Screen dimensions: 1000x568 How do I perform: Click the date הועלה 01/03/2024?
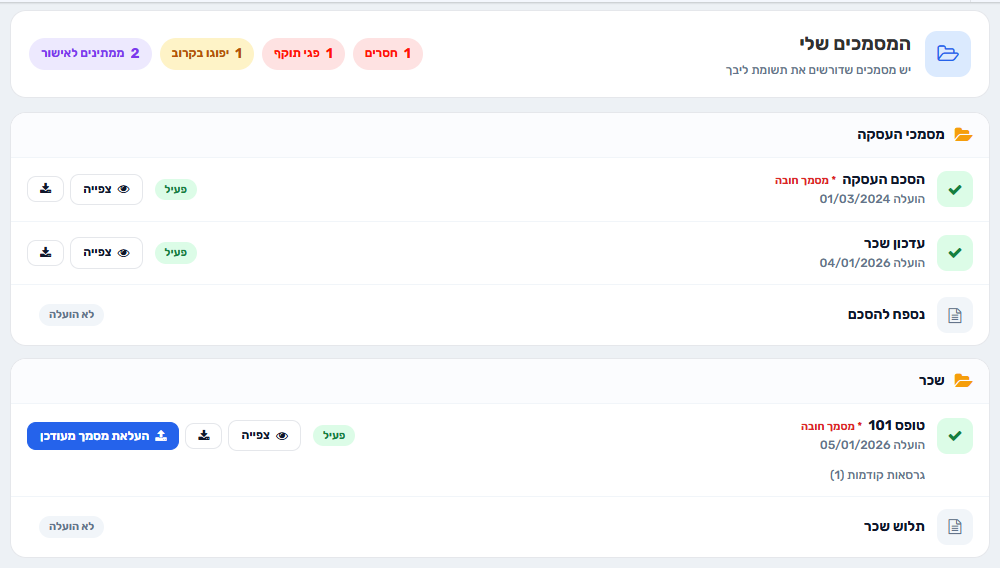click(x=872, y=199)
